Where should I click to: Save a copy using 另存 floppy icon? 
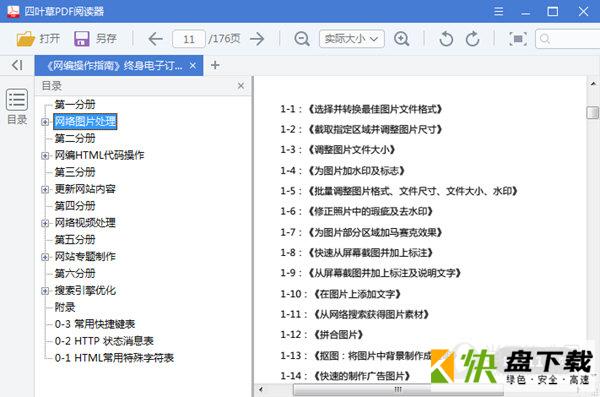click(x=82, y=39)
